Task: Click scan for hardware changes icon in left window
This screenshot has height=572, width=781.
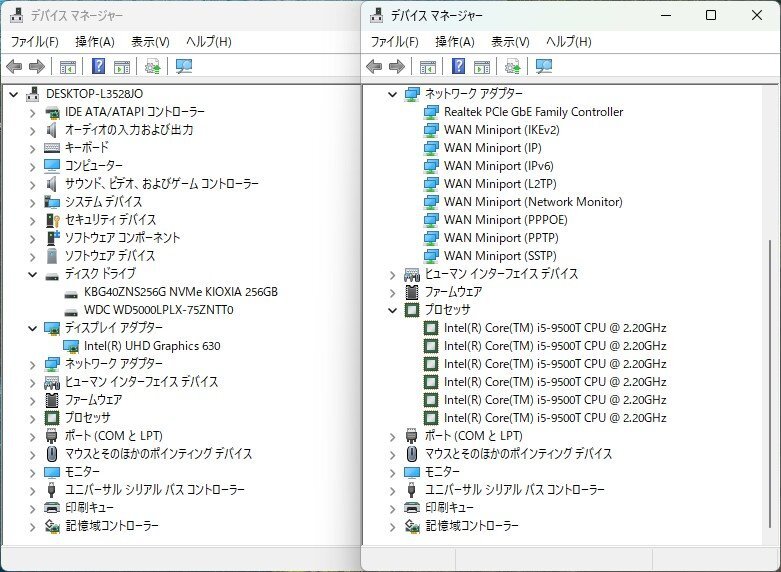Action: point(184,66)
